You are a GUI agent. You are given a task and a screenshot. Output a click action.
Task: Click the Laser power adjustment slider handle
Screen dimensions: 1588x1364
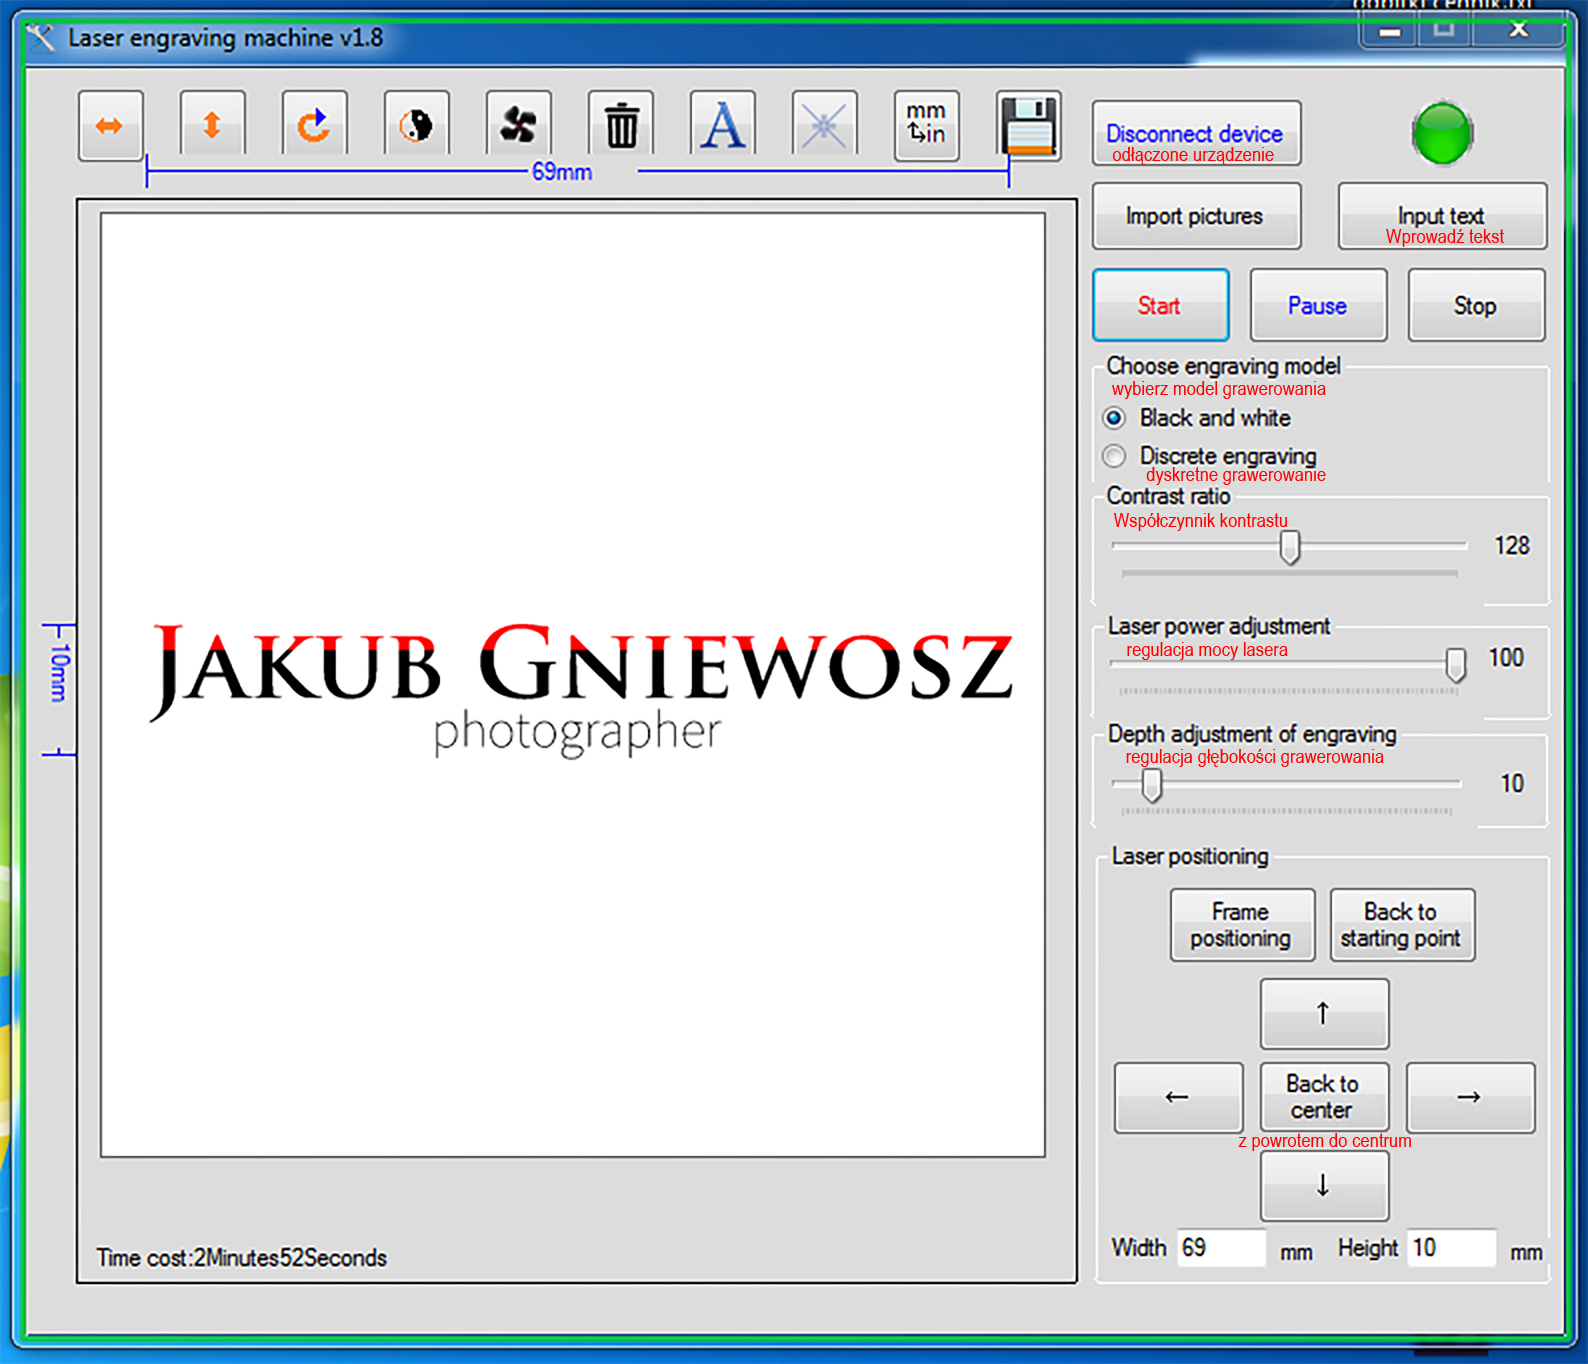pos(1455,663)
